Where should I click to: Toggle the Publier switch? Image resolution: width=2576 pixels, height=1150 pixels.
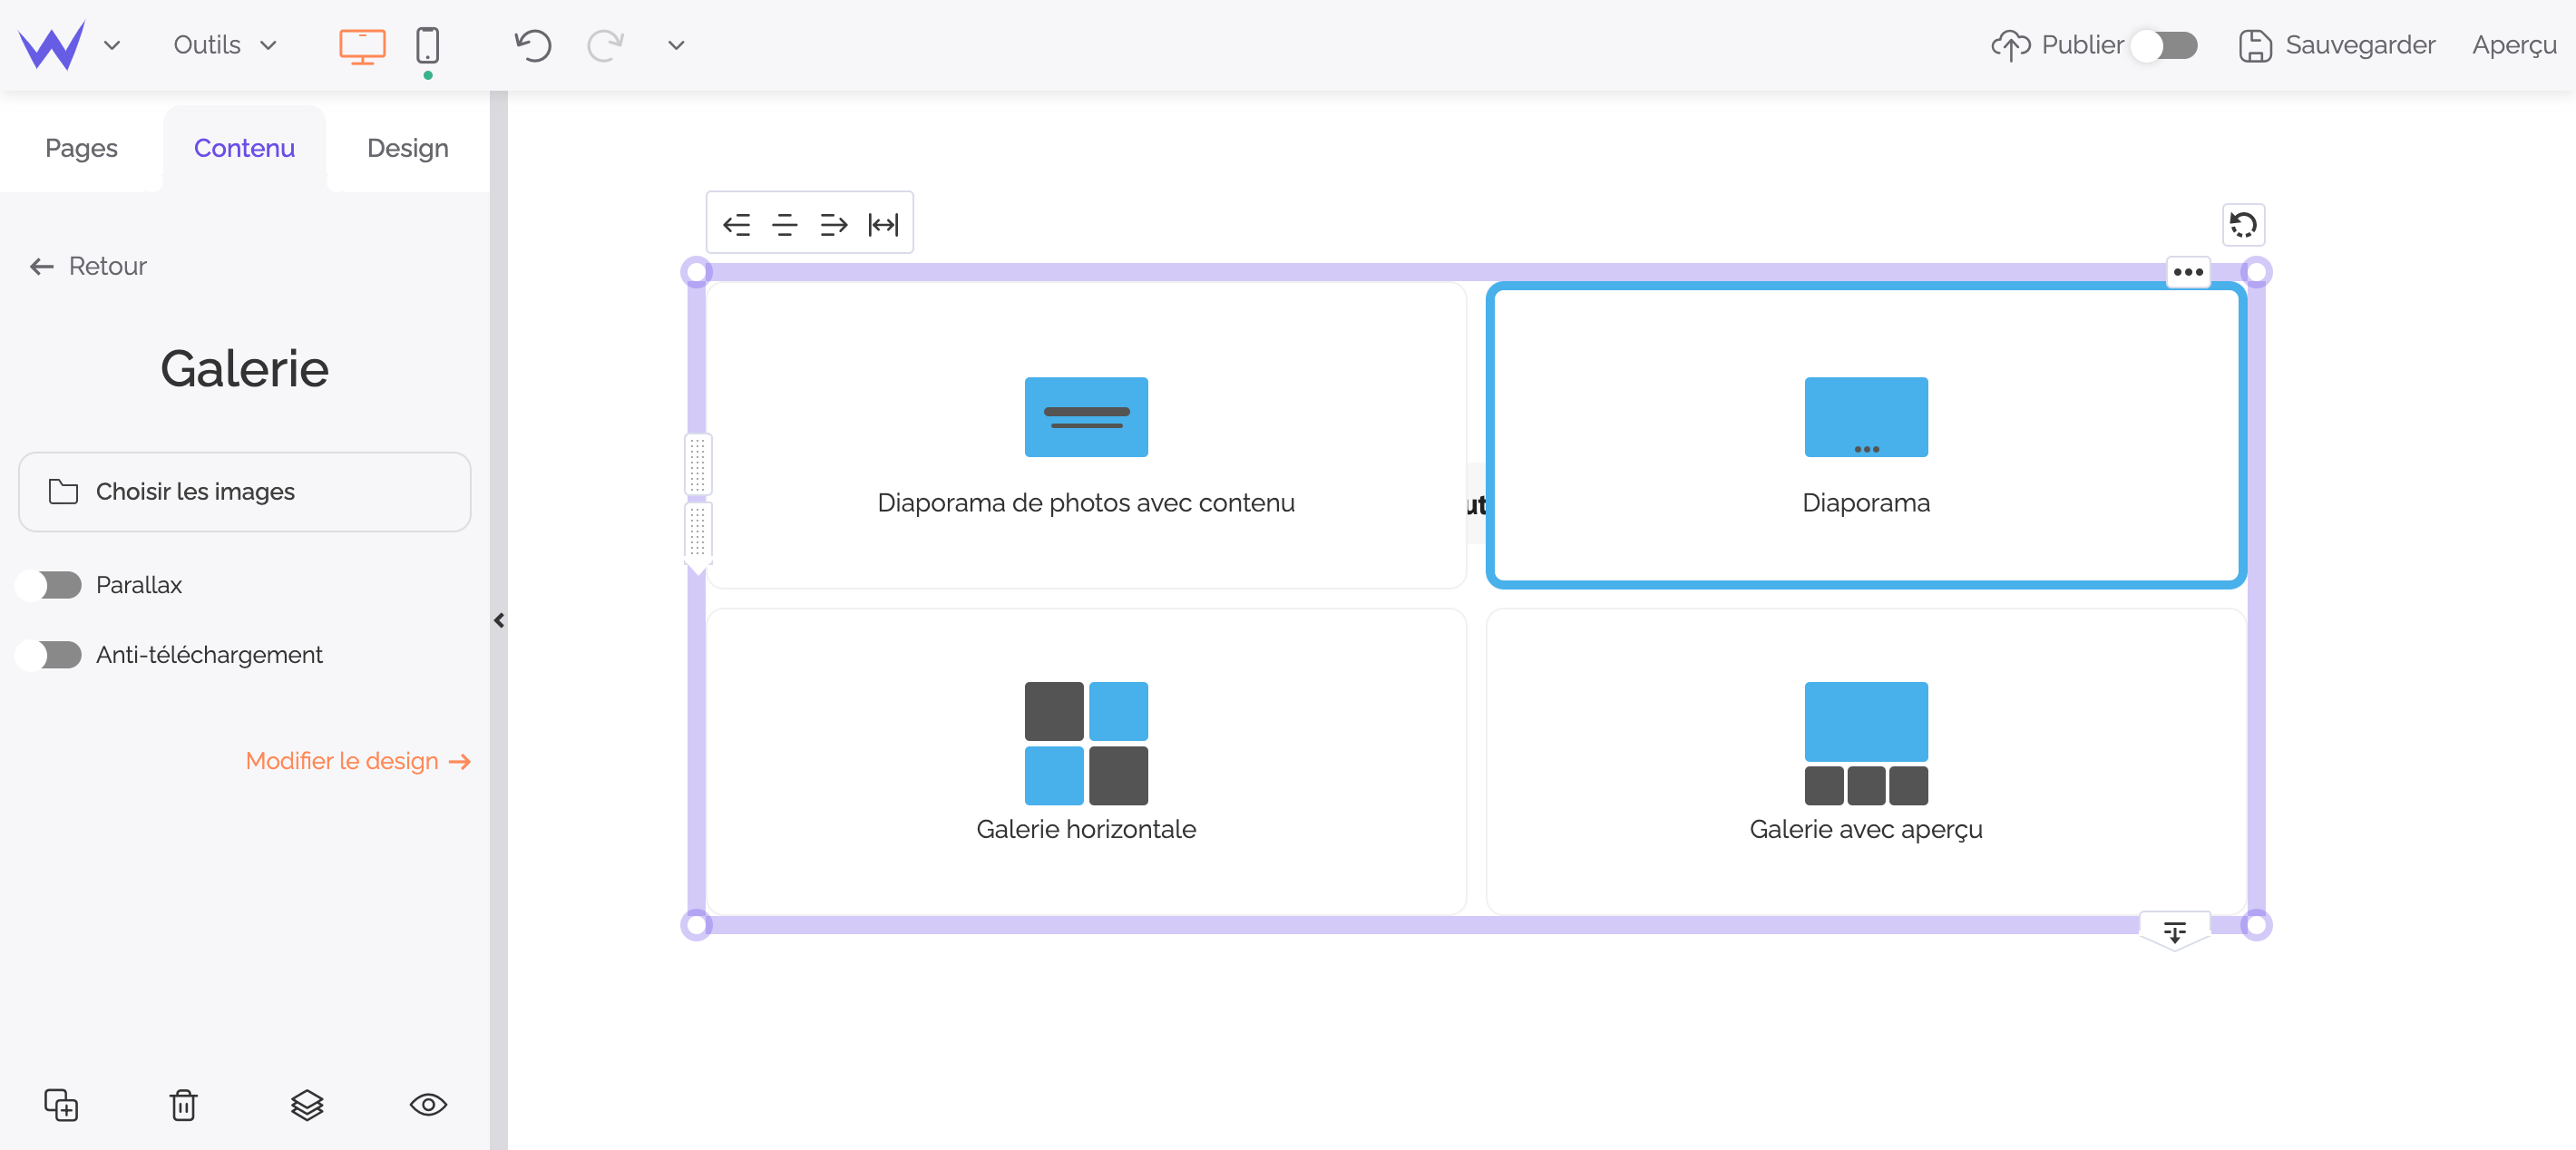2164,45
